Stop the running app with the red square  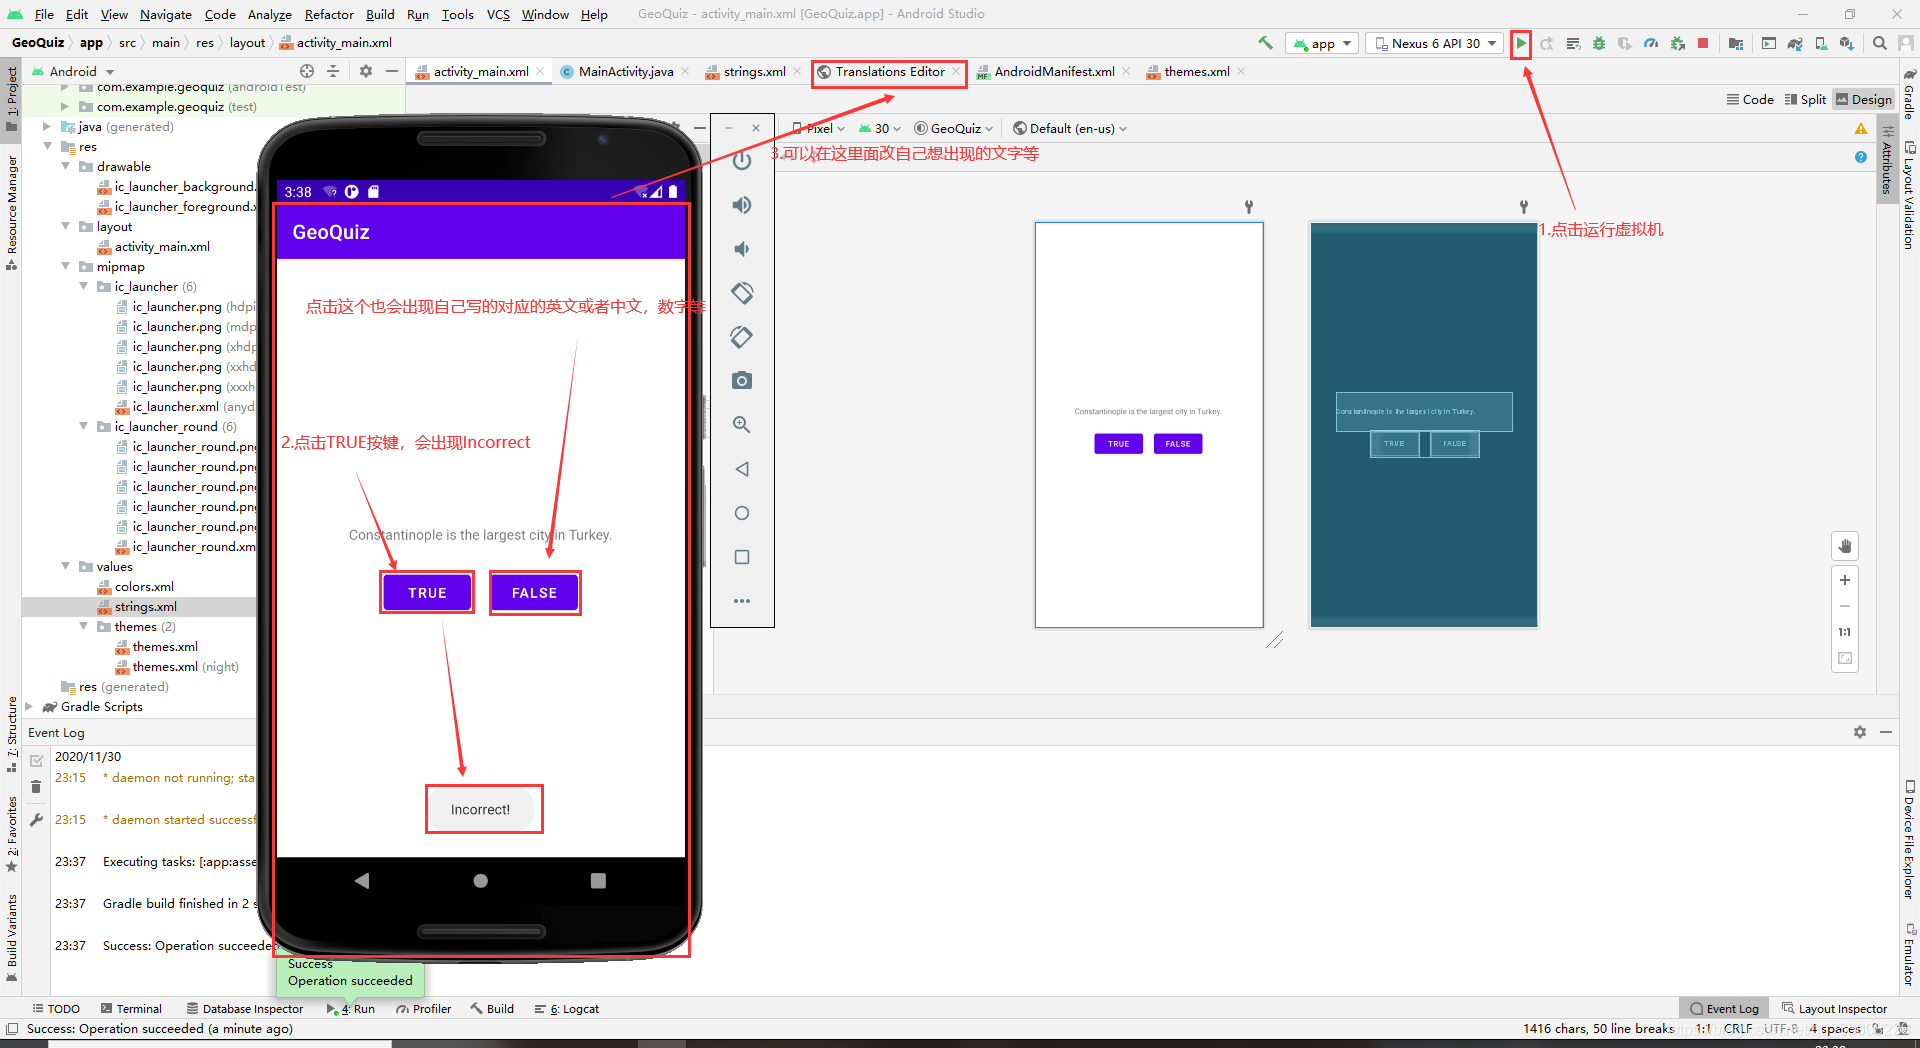tap(1703, 43)
